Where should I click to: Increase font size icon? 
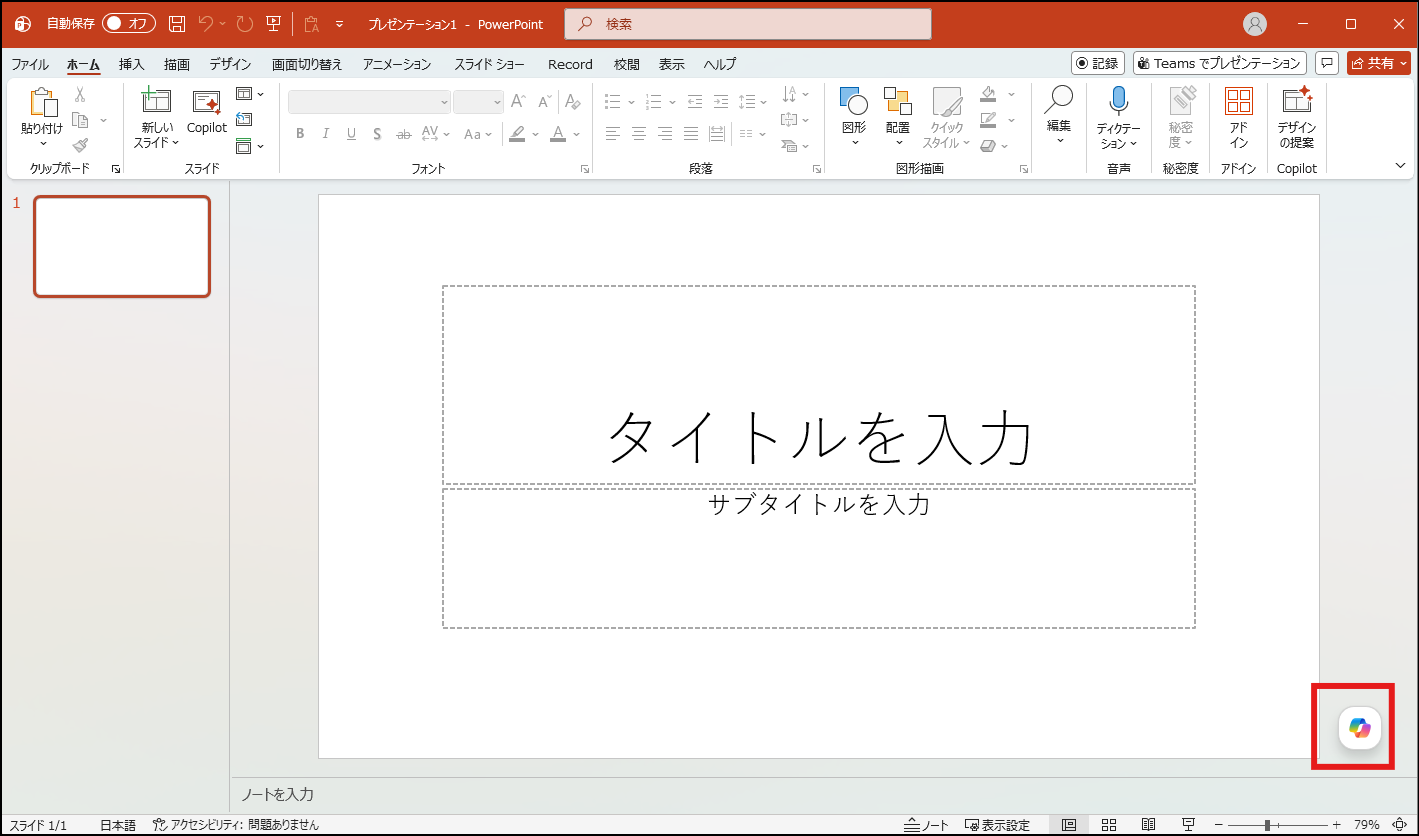click(518, 102)
